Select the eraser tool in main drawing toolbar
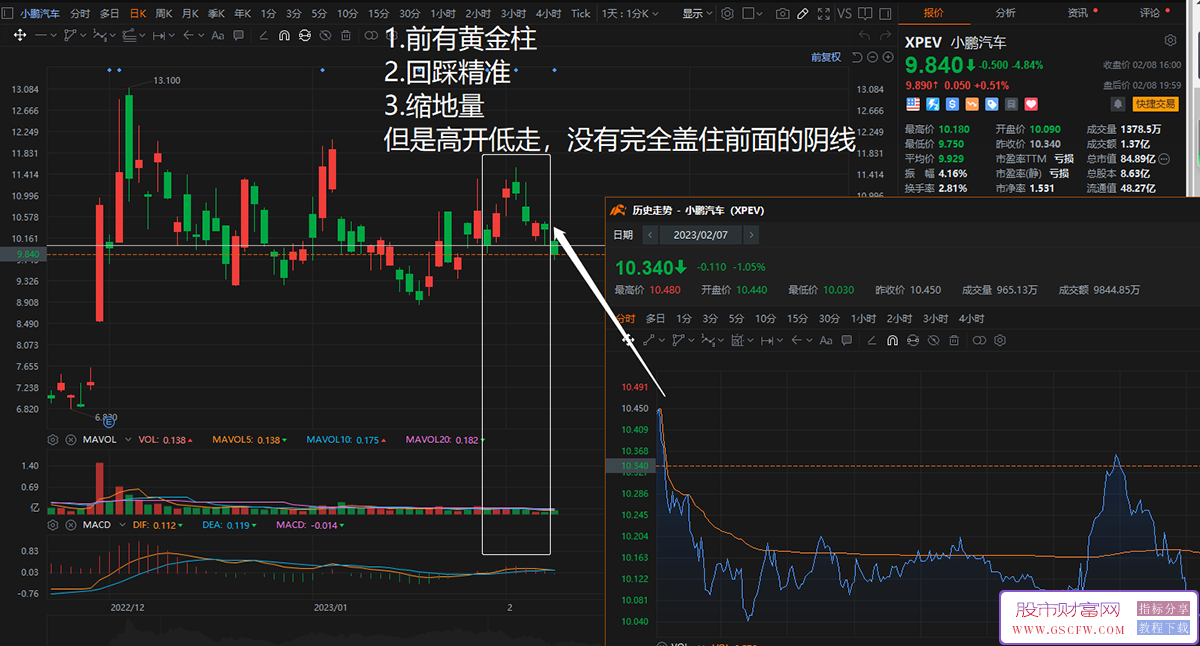The width and height of the screenshot is (1200, 646). click(x=263, y=35)
